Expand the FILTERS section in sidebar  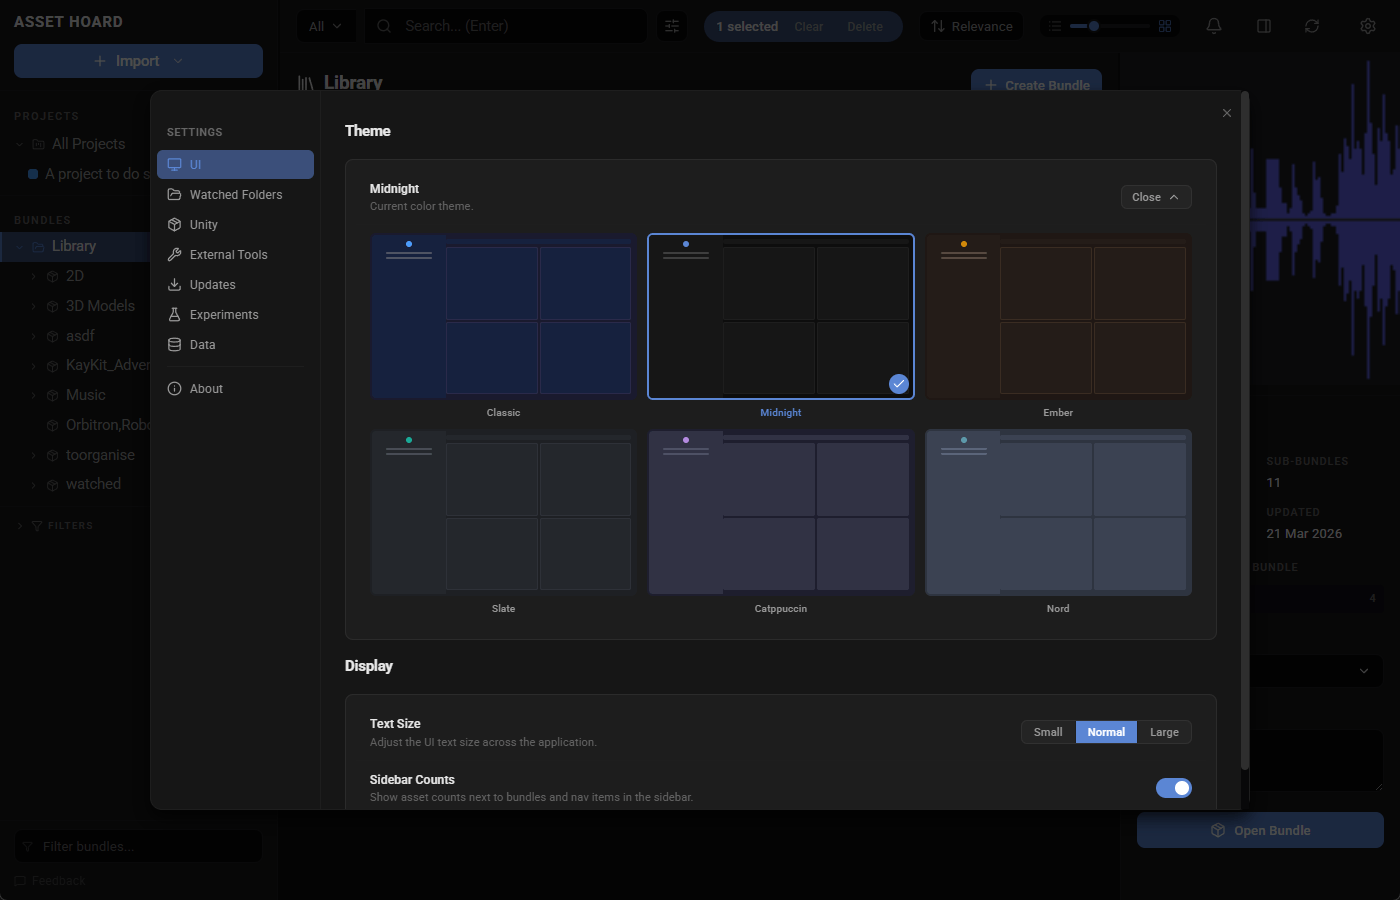[60, 525]
